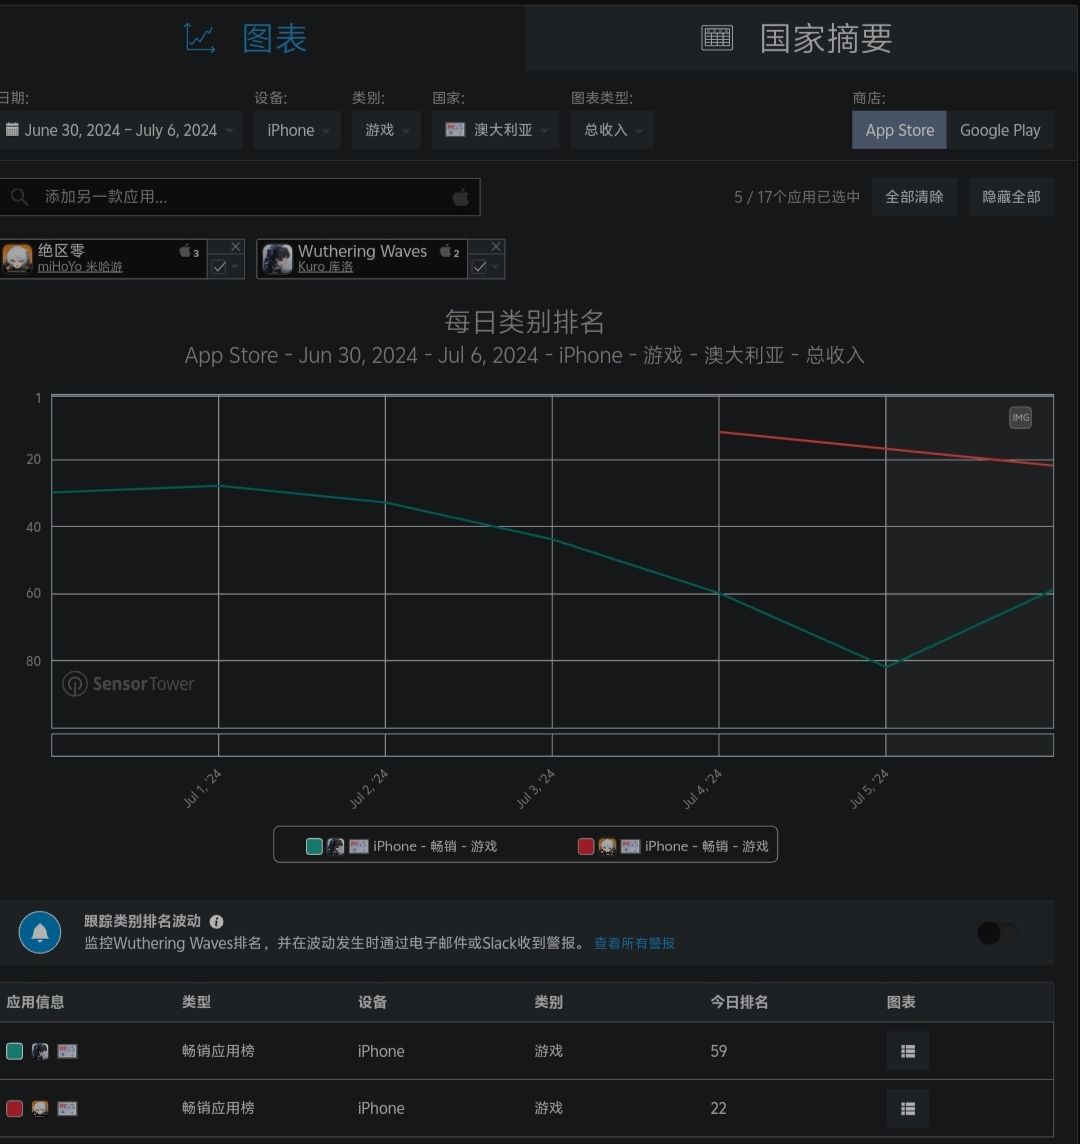
Task: Click the 今日排名 column header
Action: (x=739, y=1002)
